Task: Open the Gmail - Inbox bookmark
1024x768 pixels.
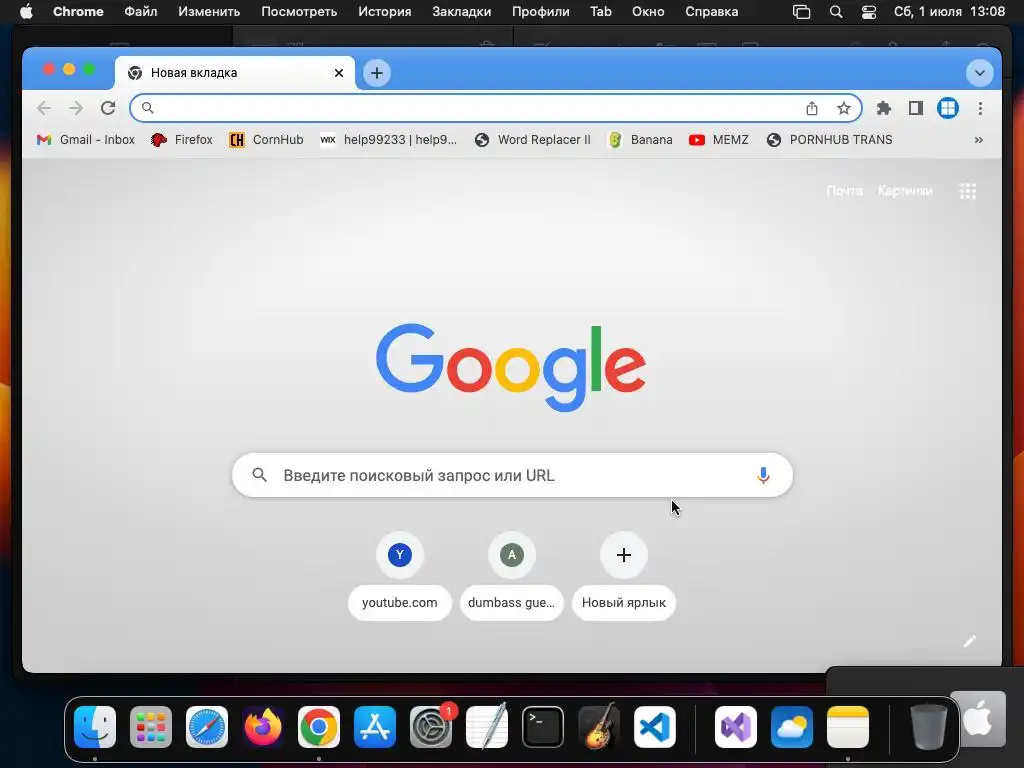Action: coord(86,140)
